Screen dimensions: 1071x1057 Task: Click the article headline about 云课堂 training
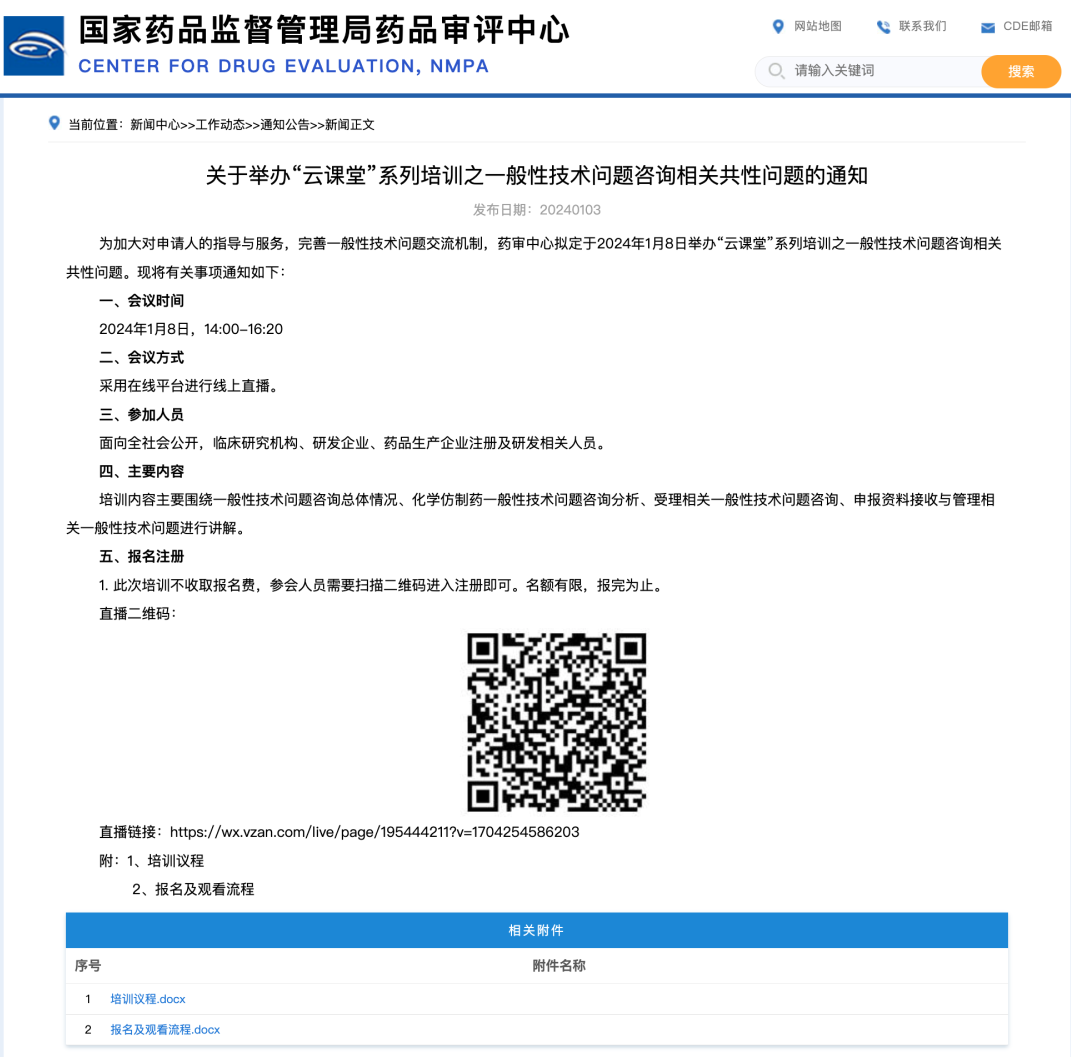pos(536,175)
